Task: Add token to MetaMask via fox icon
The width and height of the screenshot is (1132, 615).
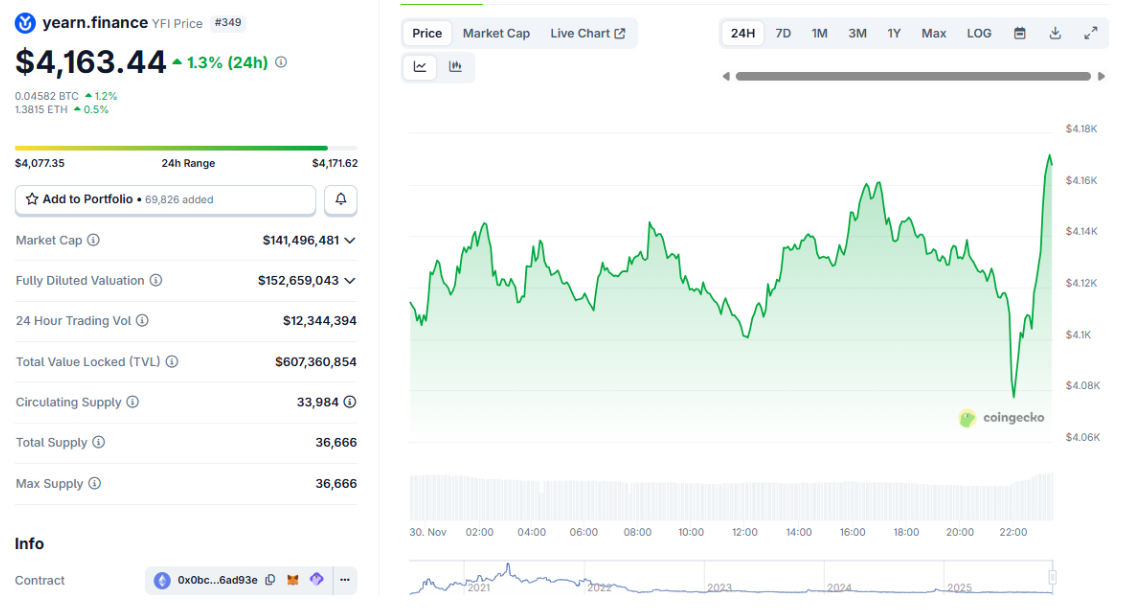Action: tap(293, 580)
